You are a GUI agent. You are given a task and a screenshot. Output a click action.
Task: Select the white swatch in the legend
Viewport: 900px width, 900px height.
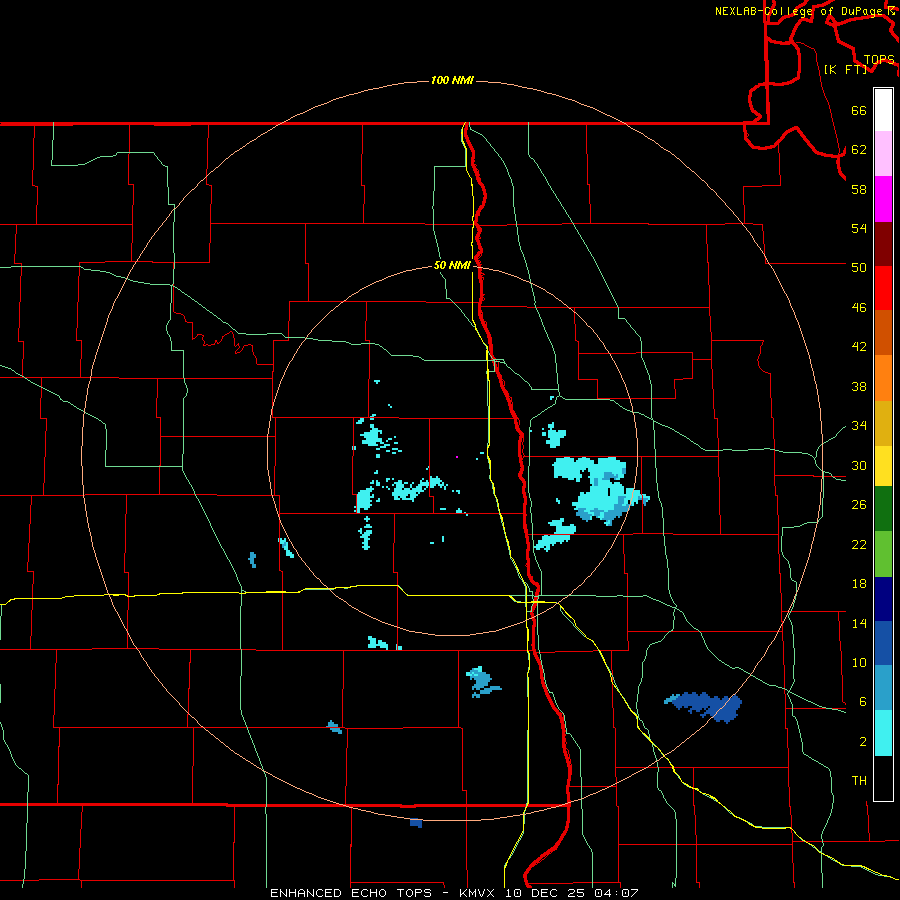tap(883, 110)
